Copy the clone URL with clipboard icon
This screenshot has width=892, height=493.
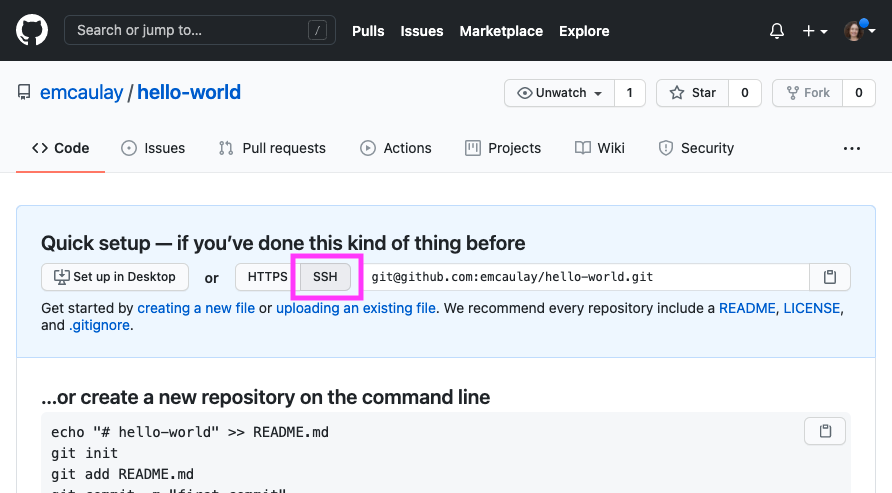[x=830, y=277]
